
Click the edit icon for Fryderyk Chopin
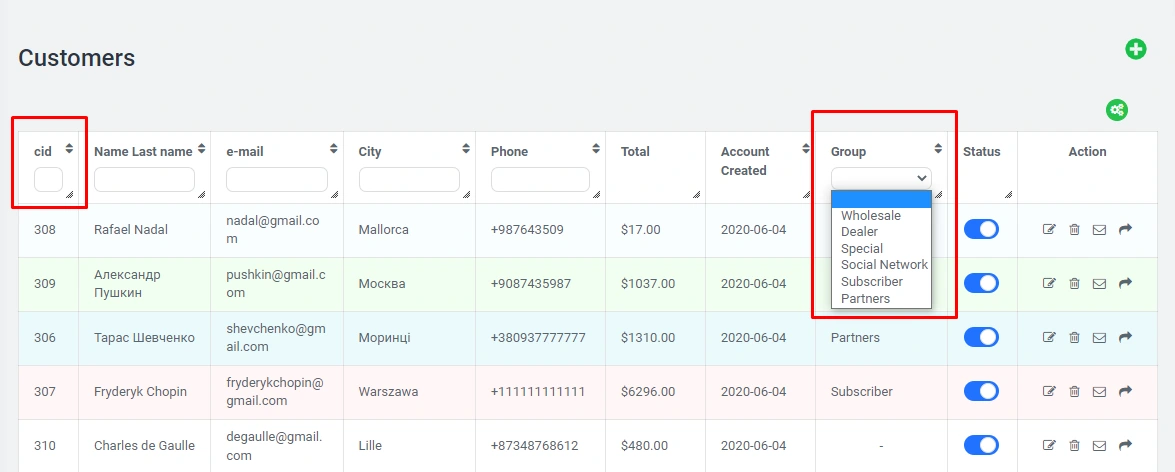(1049, 391)
